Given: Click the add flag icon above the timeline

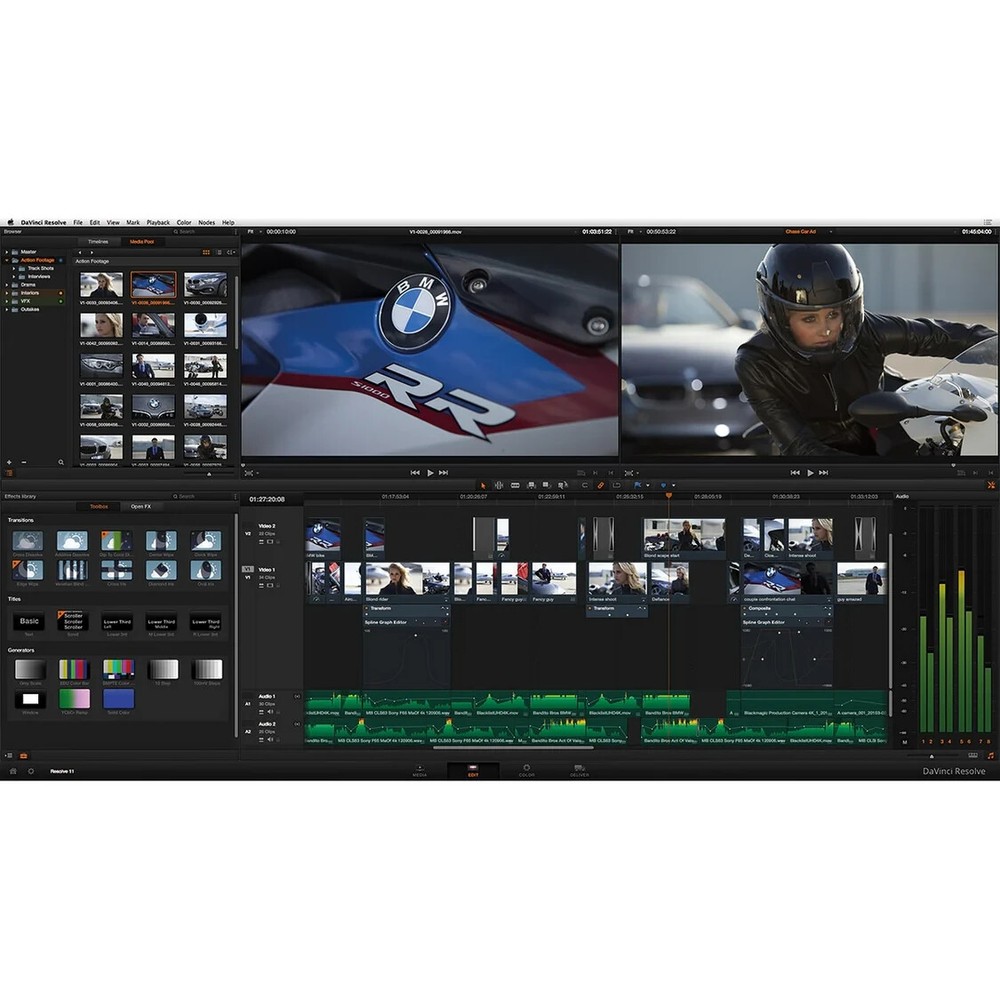Looking at the screenshot, I should pyautogui.click(x=638, y=485).
